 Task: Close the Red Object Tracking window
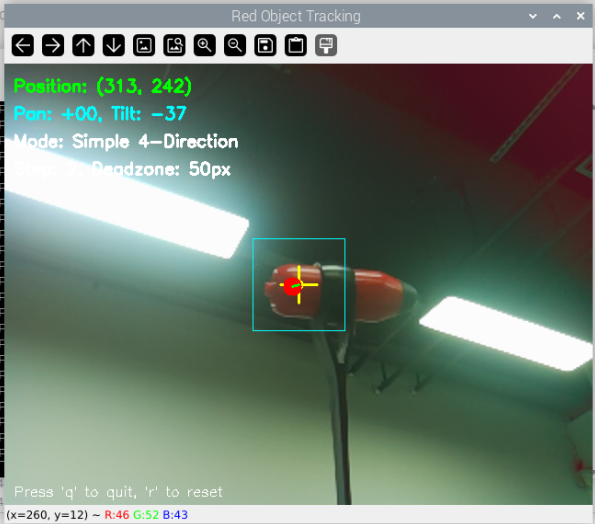click(581, 16)
